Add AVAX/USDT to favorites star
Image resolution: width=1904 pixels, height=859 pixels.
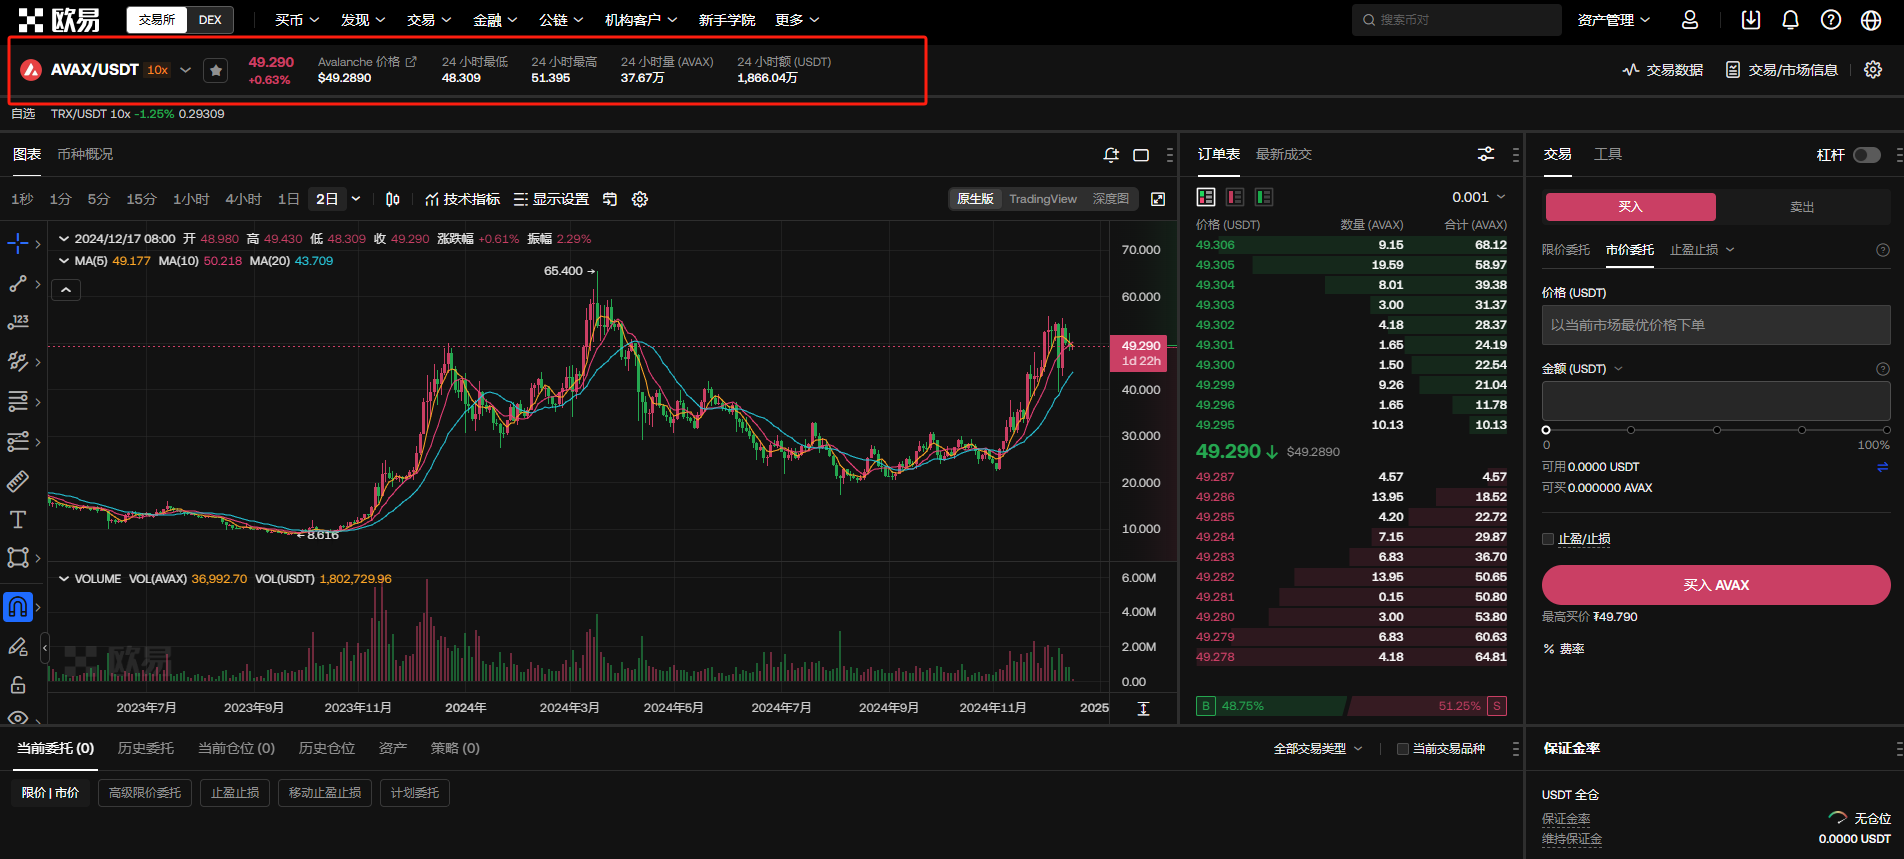point(216,70)
